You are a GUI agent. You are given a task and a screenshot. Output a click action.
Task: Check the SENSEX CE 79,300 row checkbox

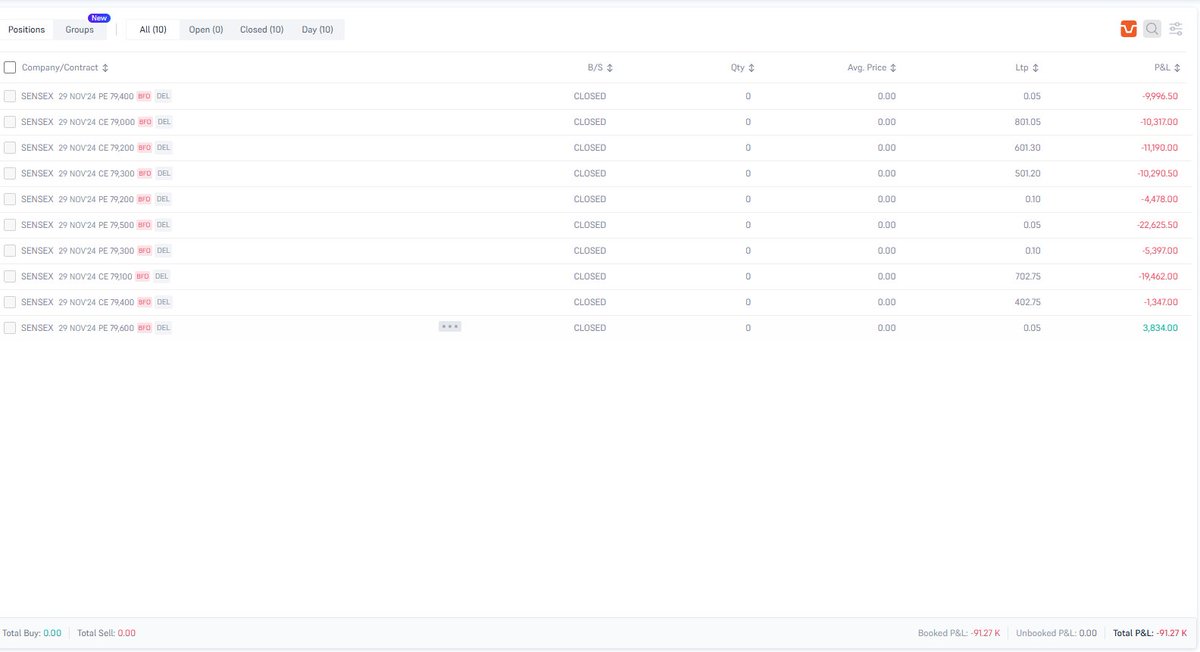[x=10, y=173]
